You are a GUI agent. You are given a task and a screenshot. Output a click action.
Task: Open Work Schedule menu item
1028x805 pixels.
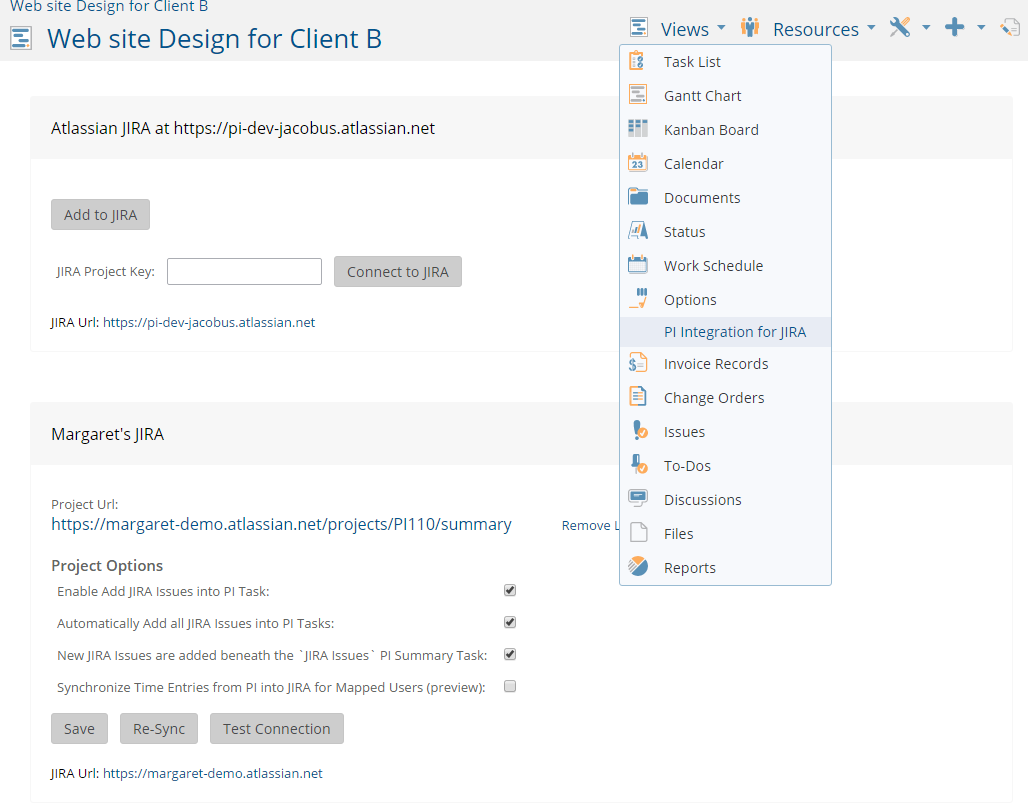pyautogui.click(x=725, y=266)
